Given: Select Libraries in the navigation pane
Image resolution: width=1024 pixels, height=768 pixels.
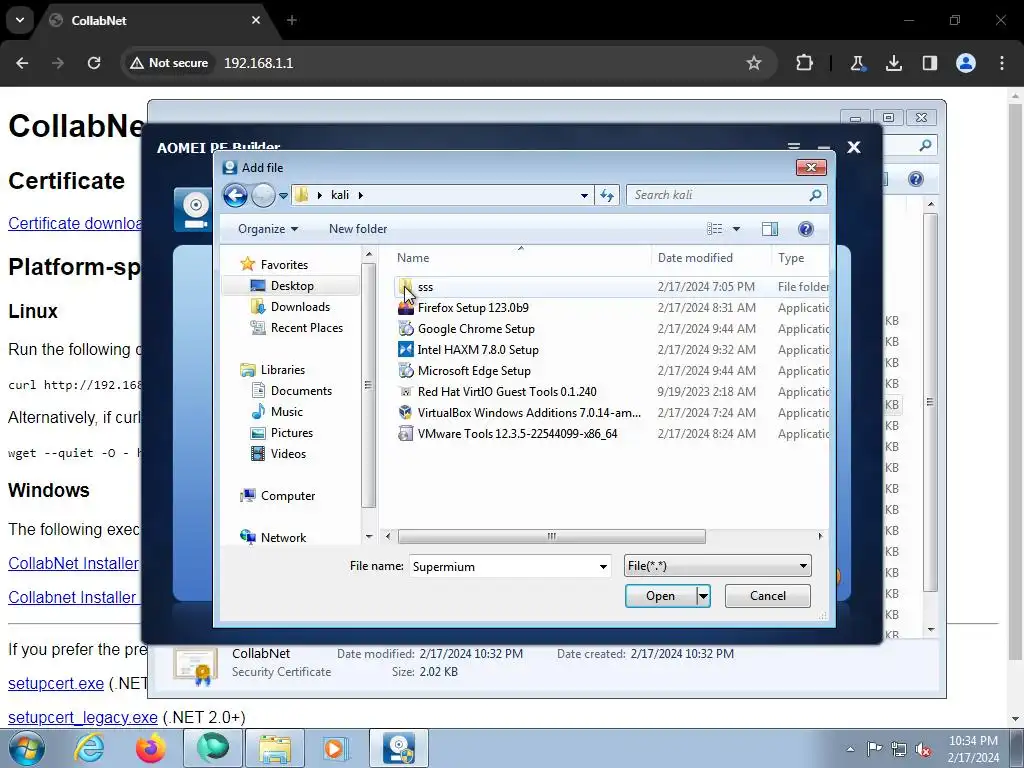Looking at the screenshot, I should tap(283, 370).
